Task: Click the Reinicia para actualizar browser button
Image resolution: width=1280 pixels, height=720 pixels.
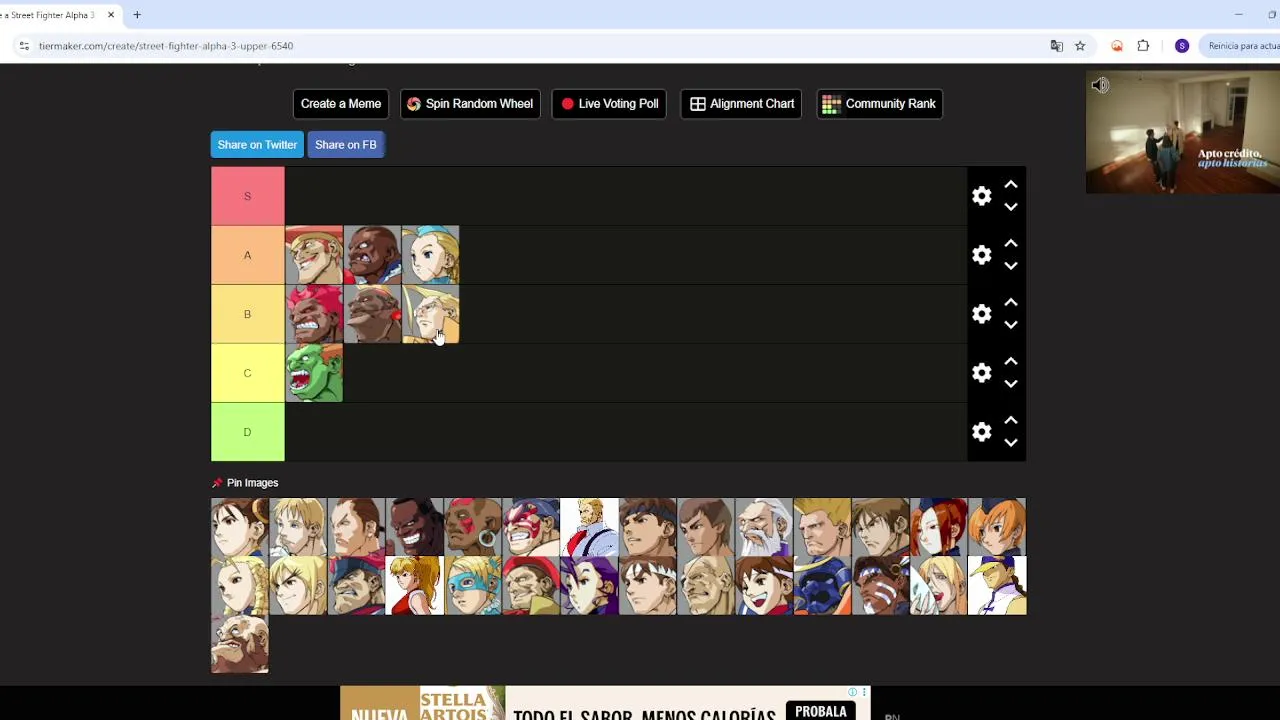Action: coord(1242,46)
